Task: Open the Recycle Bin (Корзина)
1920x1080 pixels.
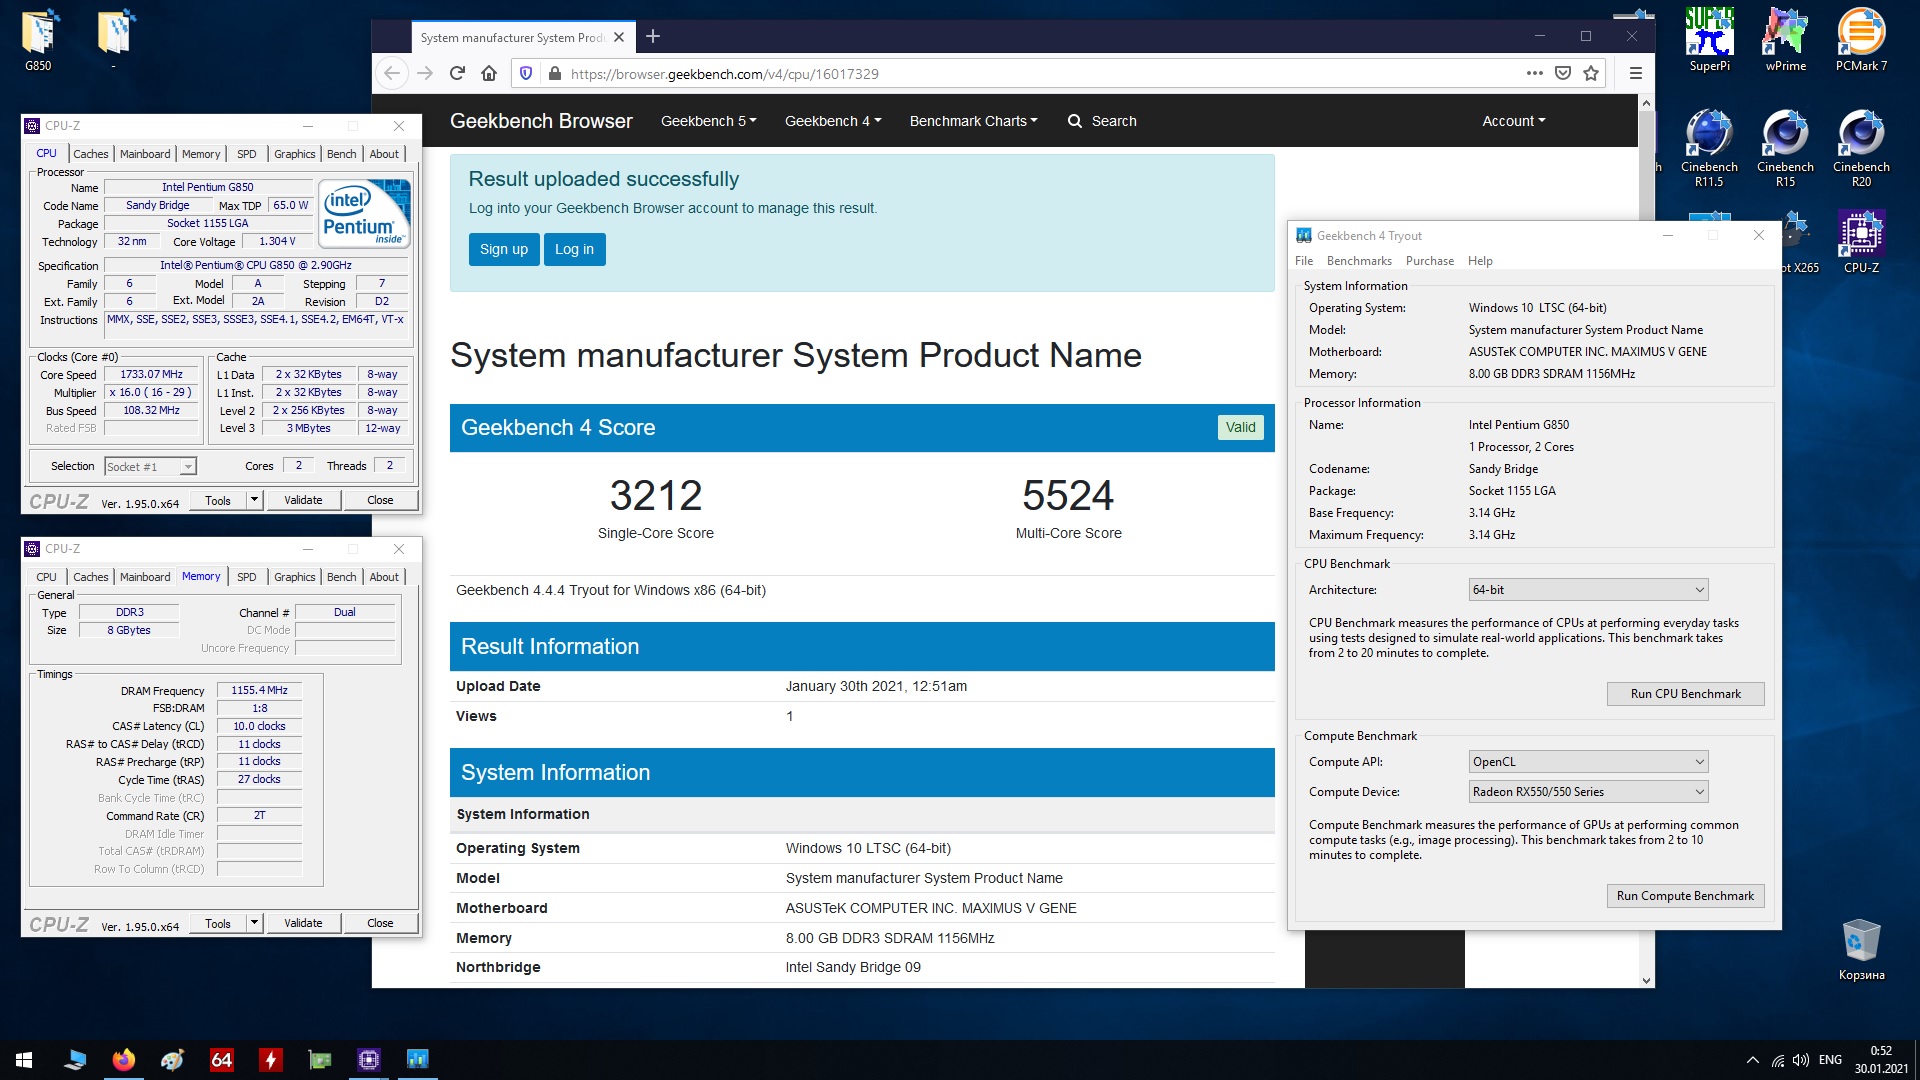Action: pos(1861,950)
